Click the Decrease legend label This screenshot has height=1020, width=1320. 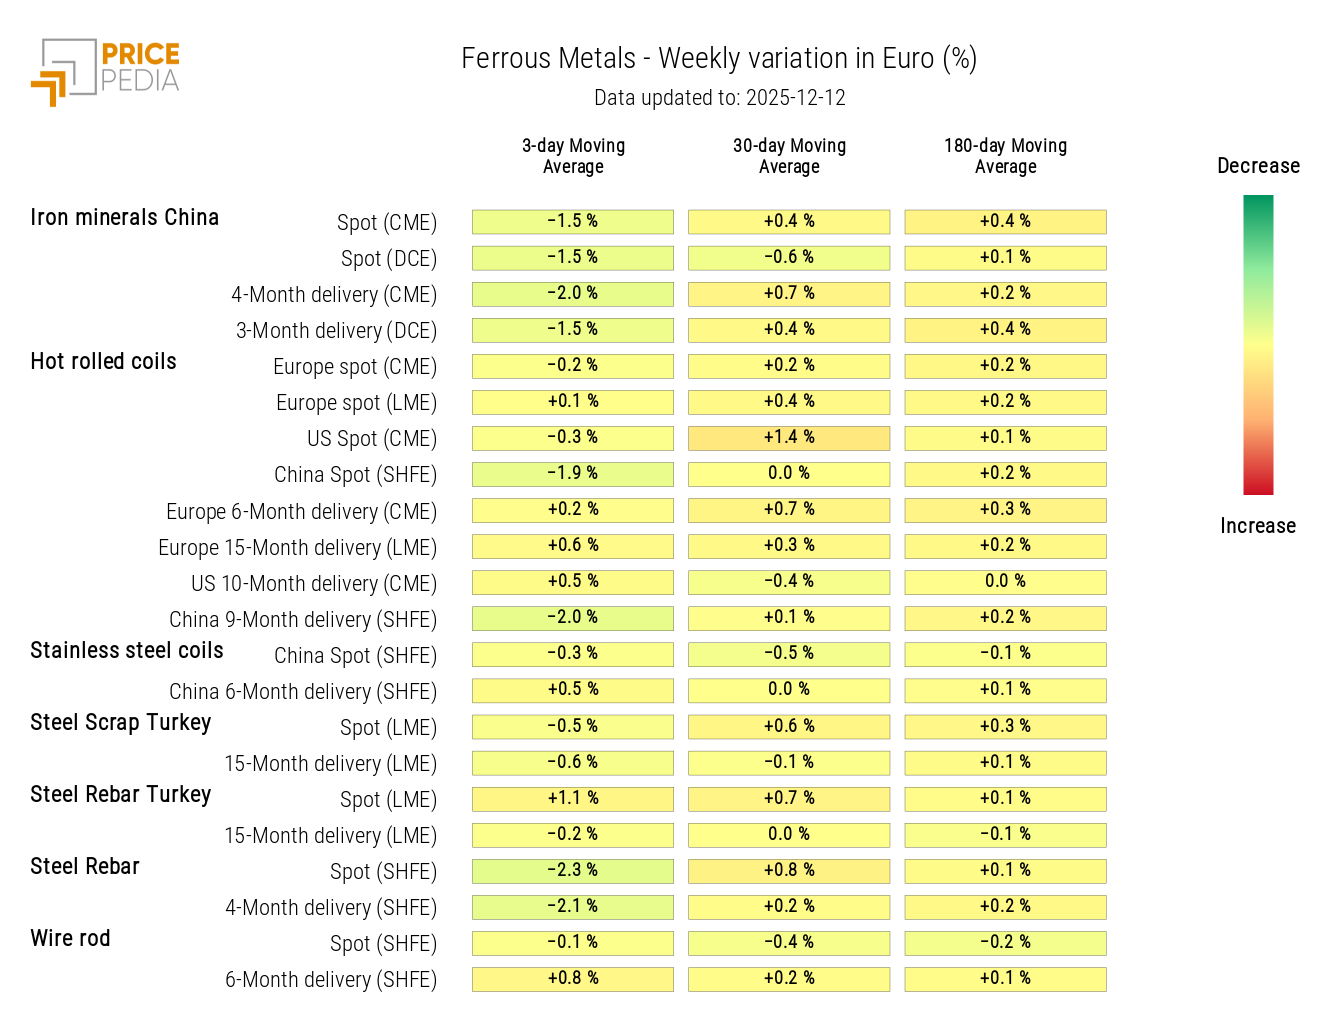tap(1258, 166)
